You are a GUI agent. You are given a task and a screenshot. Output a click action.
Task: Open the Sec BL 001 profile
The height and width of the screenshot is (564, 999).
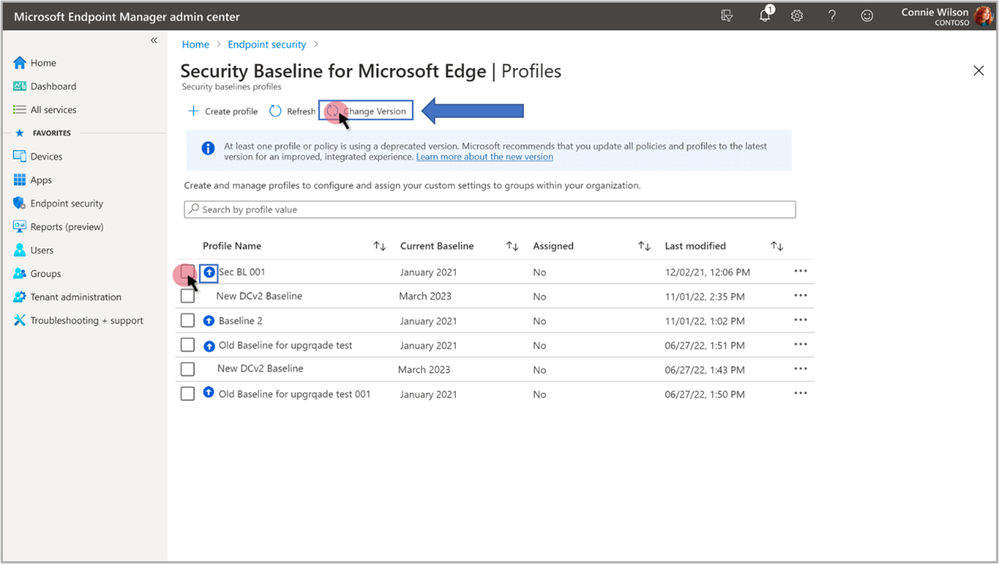pyautogui.click(x=242, y=272)
